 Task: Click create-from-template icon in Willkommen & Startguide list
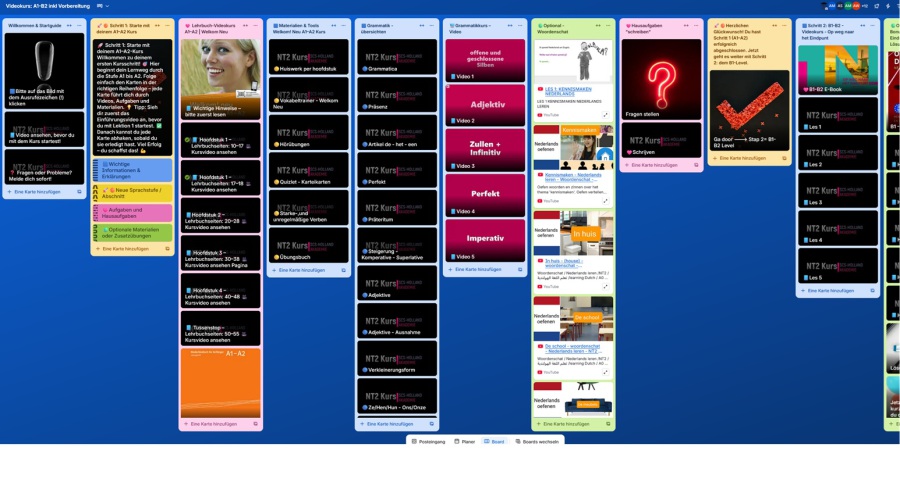(x=78, y=191)
